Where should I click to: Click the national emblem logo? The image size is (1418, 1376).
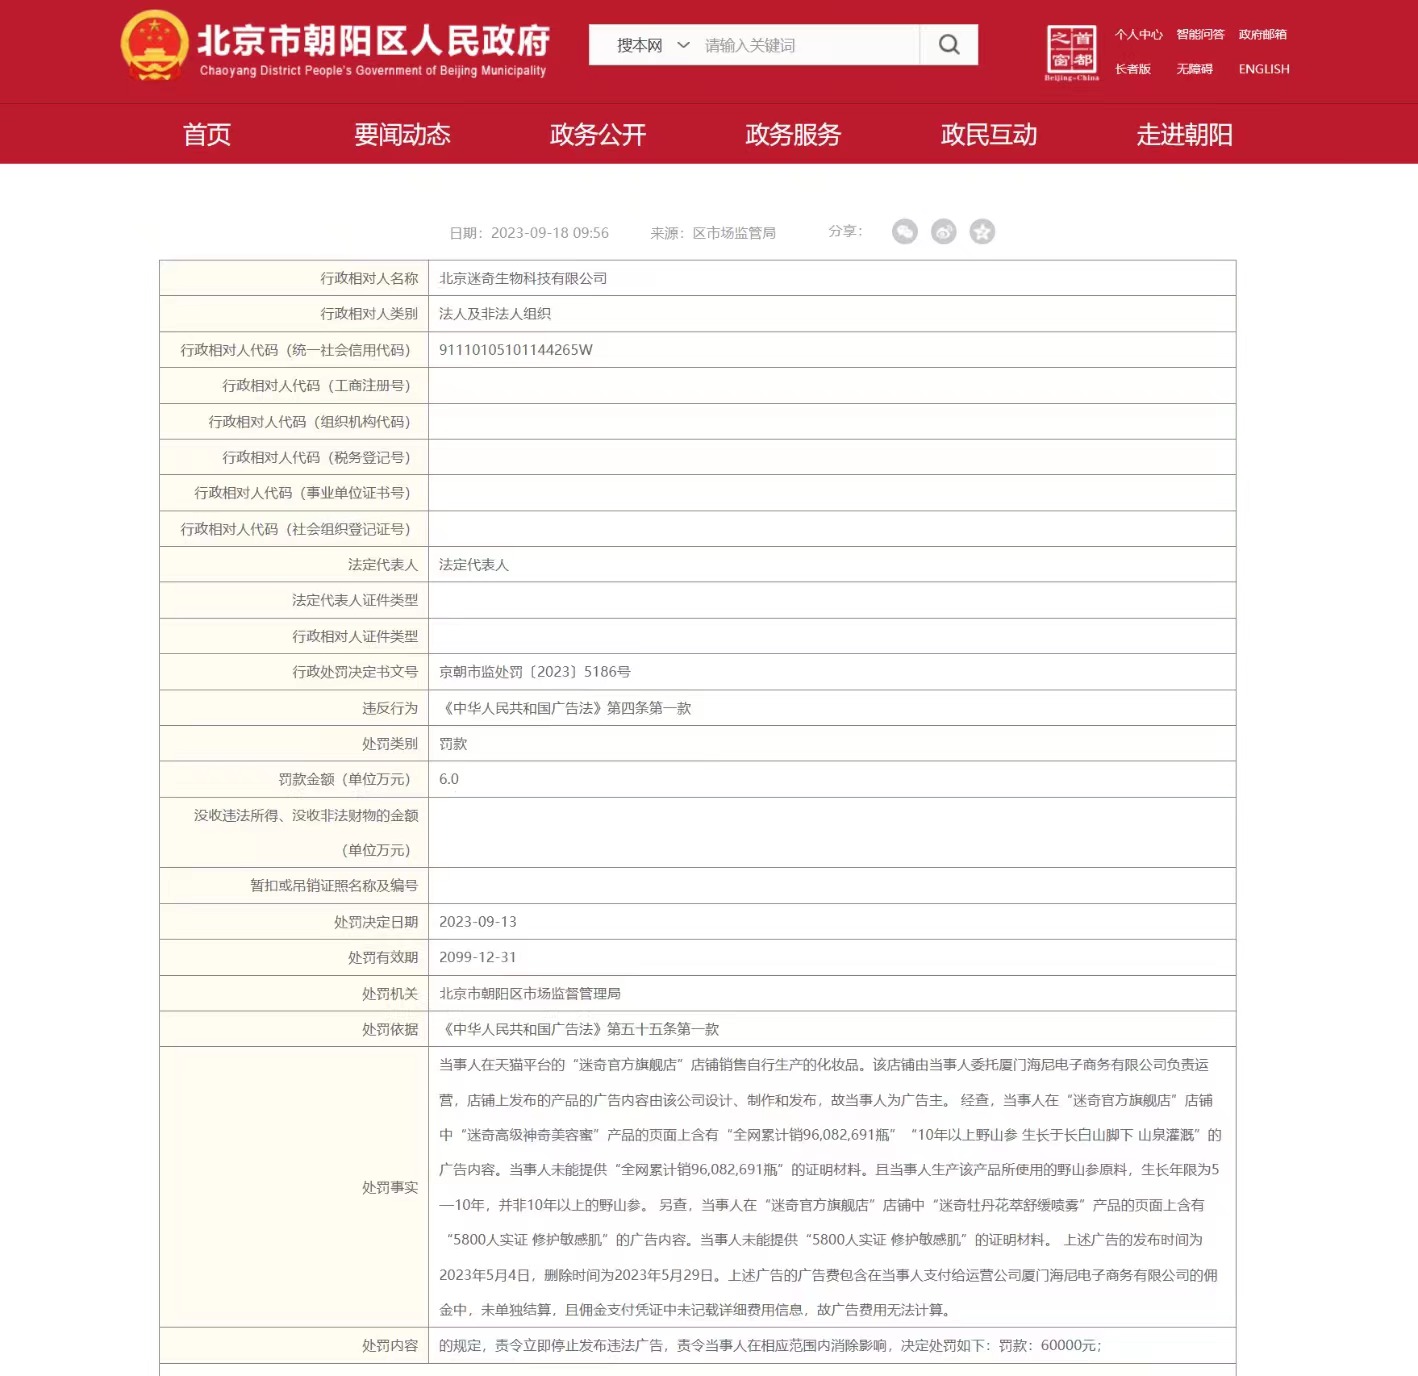[154, 46]
